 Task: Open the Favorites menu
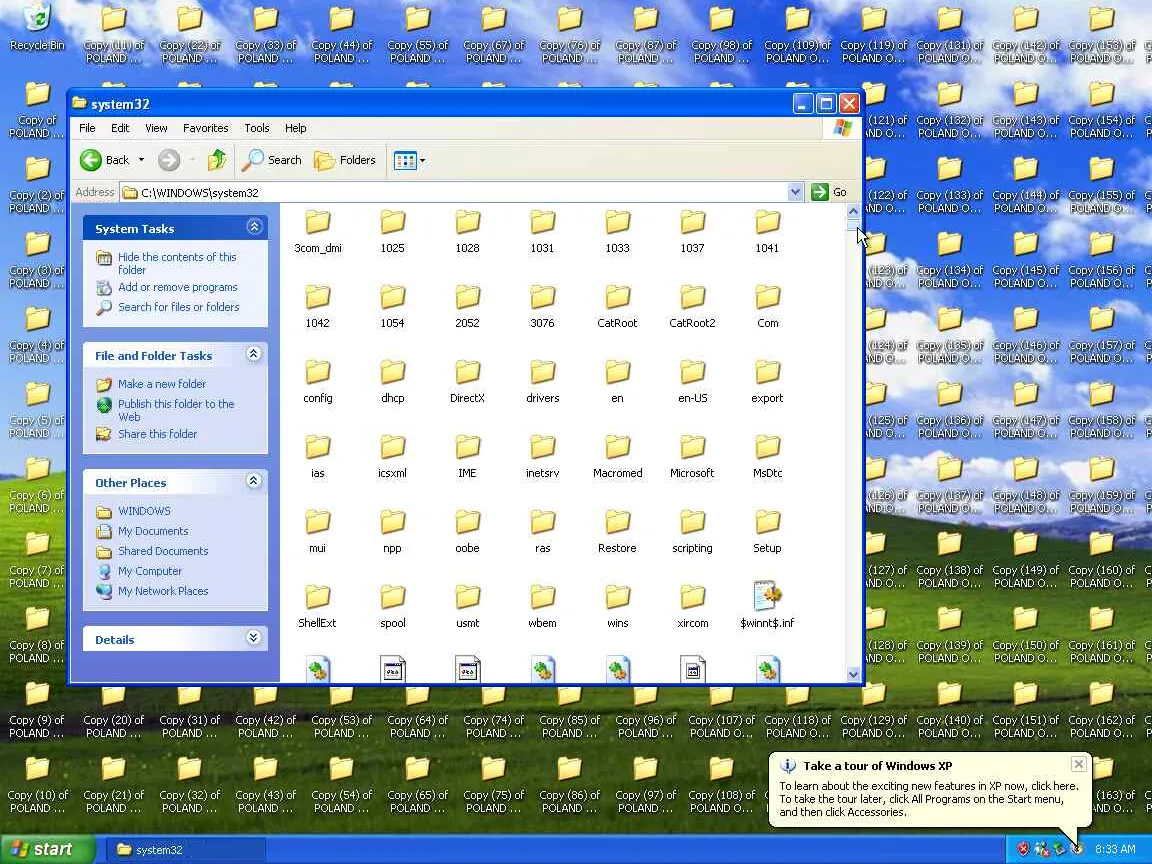pyautogui.click(x=206, y=128)
